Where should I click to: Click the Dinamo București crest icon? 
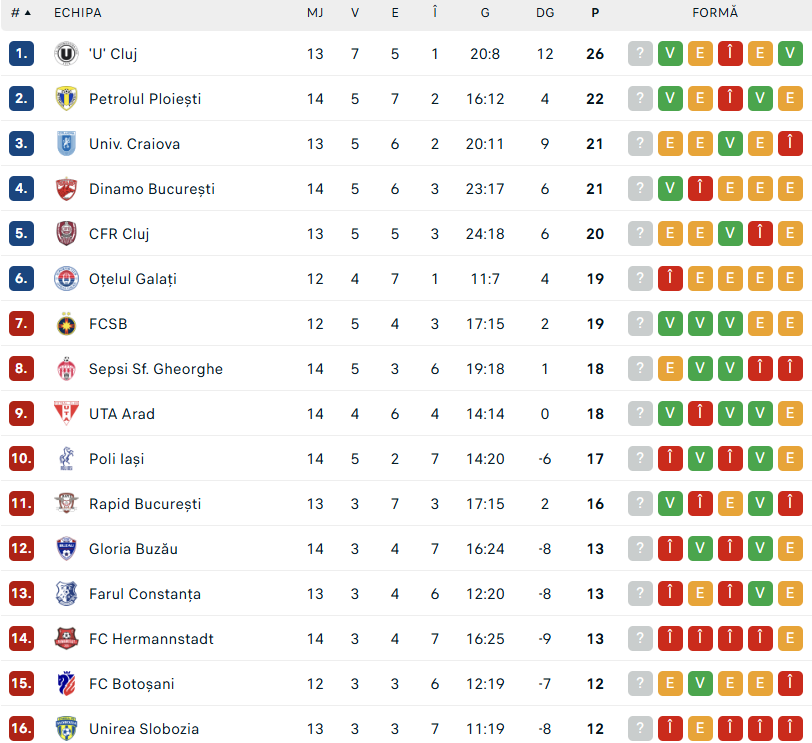click(x=66, y=189)
